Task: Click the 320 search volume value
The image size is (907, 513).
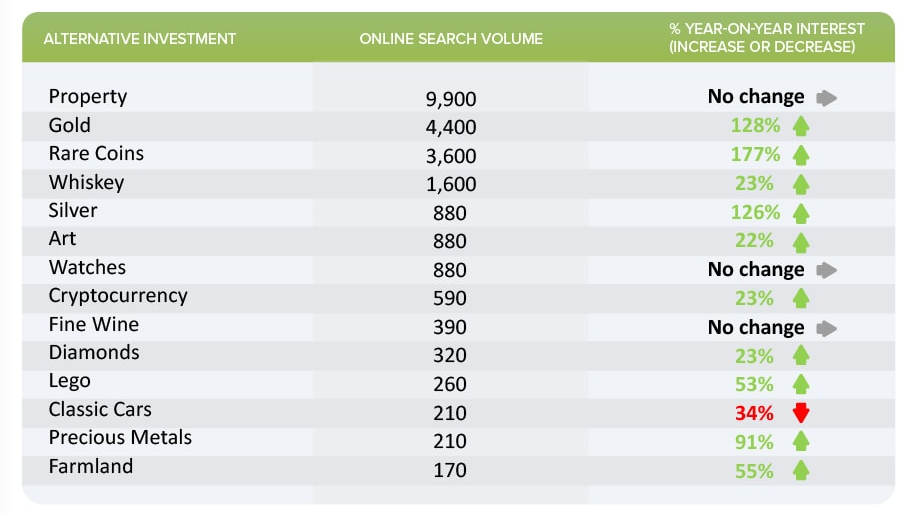Action: pos(450,355)
